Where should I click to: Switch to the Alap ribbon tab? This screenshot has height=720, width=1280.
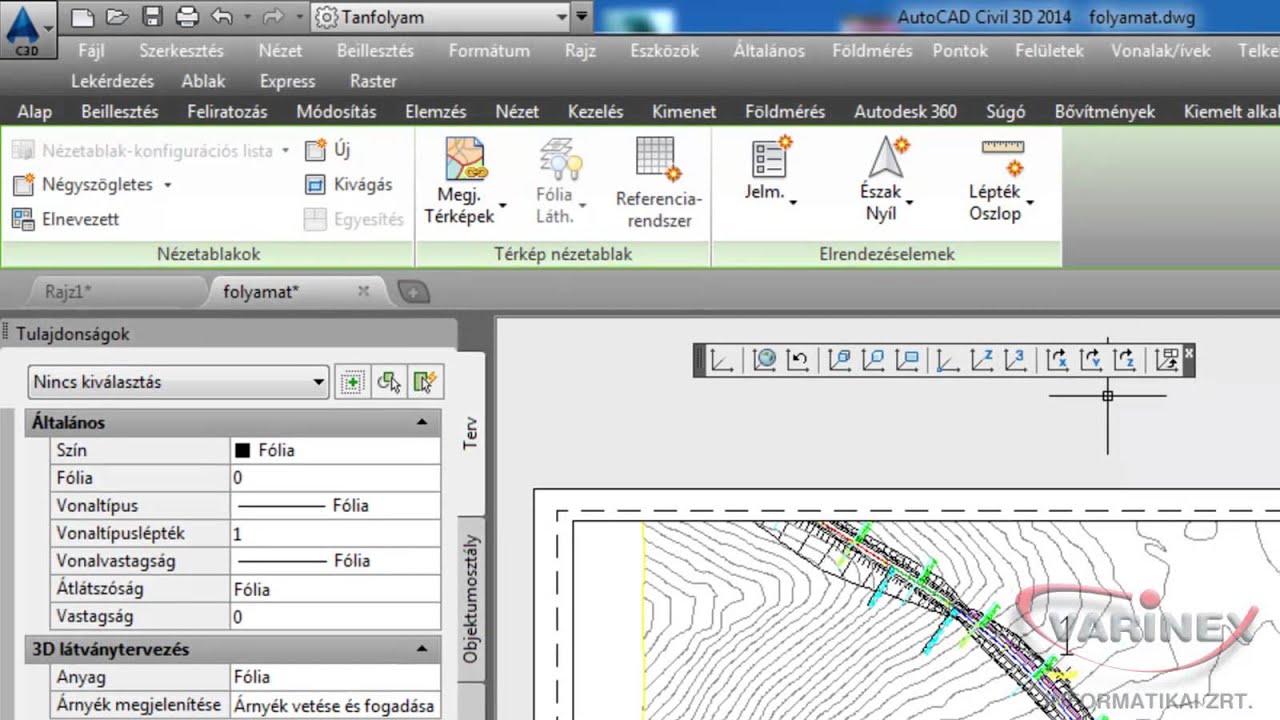(x=34, y=112)
